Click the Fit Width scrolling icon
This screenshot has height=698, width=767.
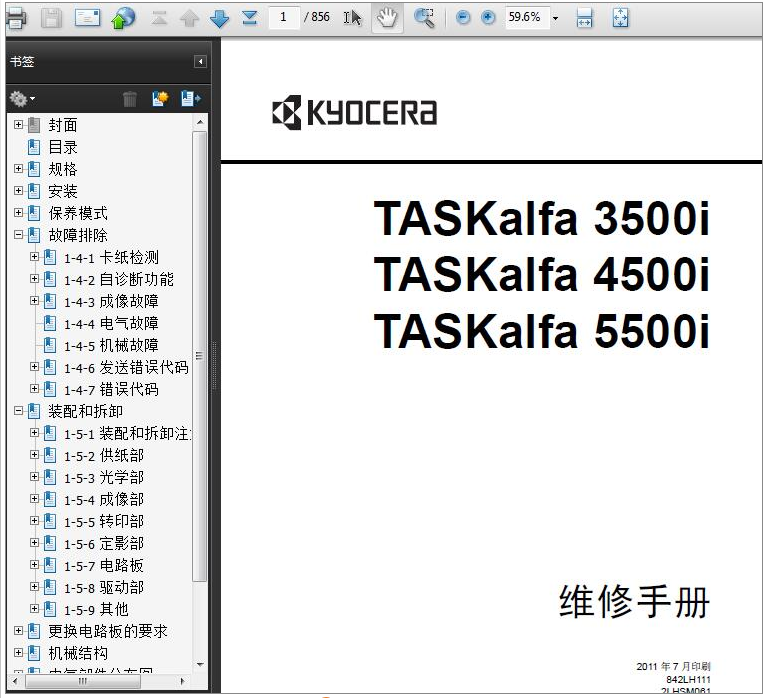[x=585, y=18]
